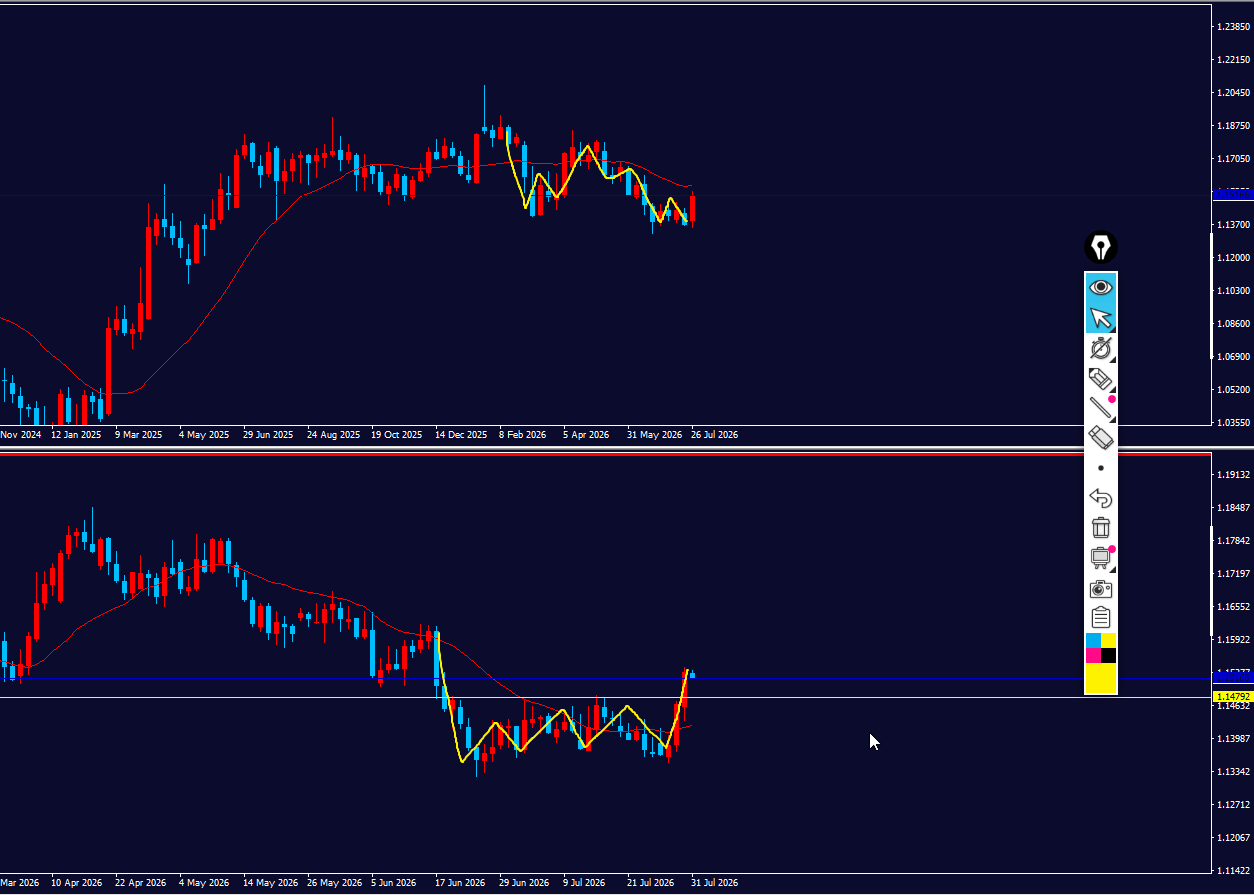The height and width of the screenshot is (895, 1254).
Task: Click the 1.14792 price tag on the axis
Action: (x=1232, y=696)
